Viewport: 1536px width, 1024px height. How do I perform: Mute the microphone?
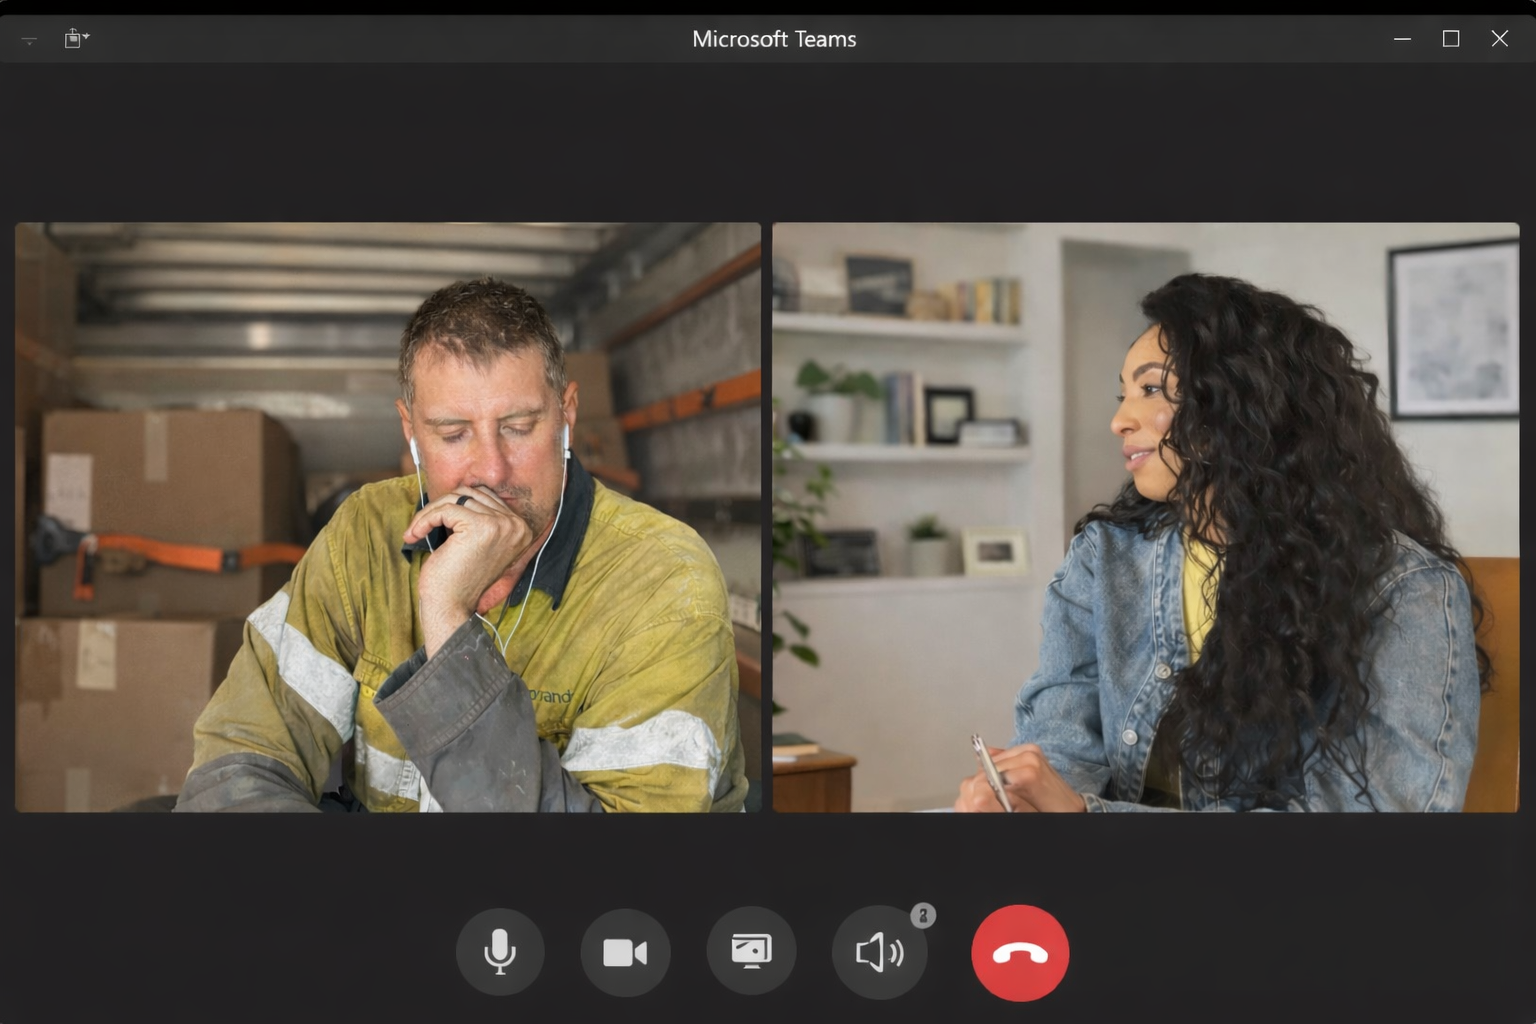click(x=500, y=952)
